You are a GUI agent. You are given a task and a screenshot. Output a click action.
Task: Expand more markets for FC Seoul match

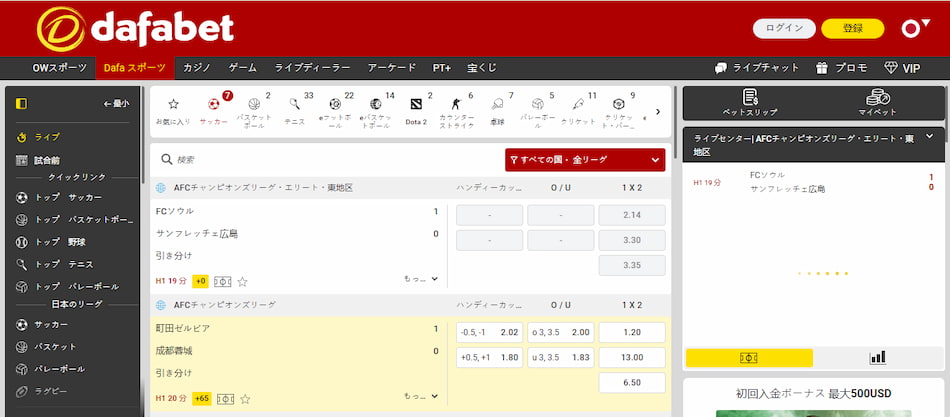[421, 279]
